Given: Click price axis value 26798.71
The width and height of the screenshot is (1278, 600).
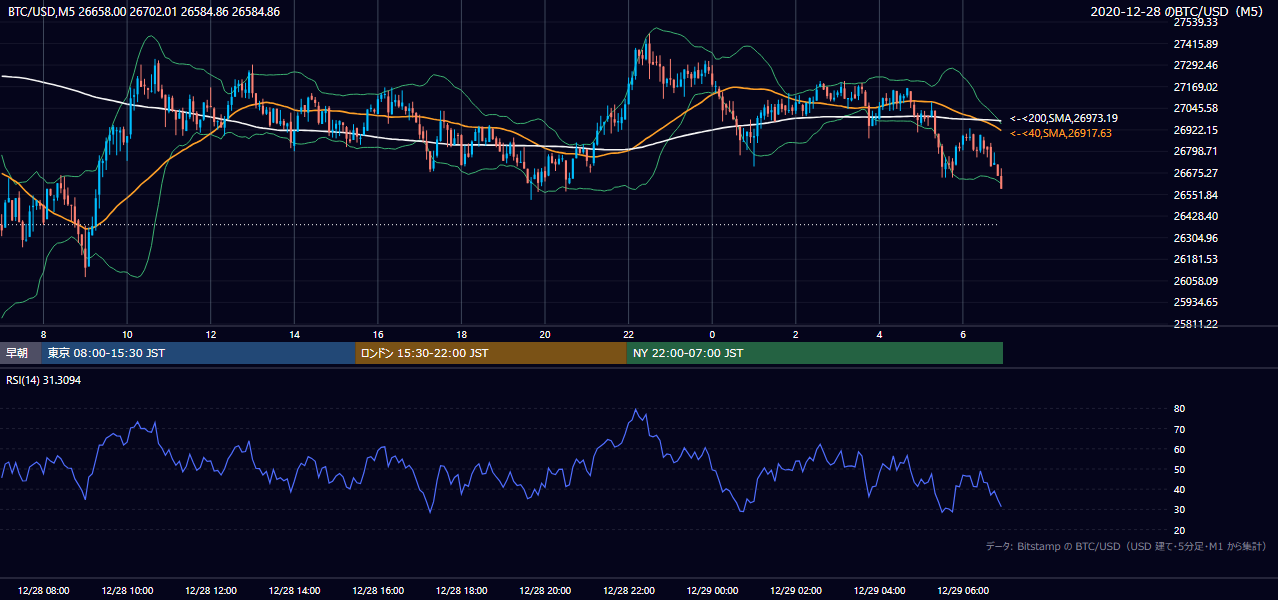Looking at the screenshot, I should coord(1195,151).
